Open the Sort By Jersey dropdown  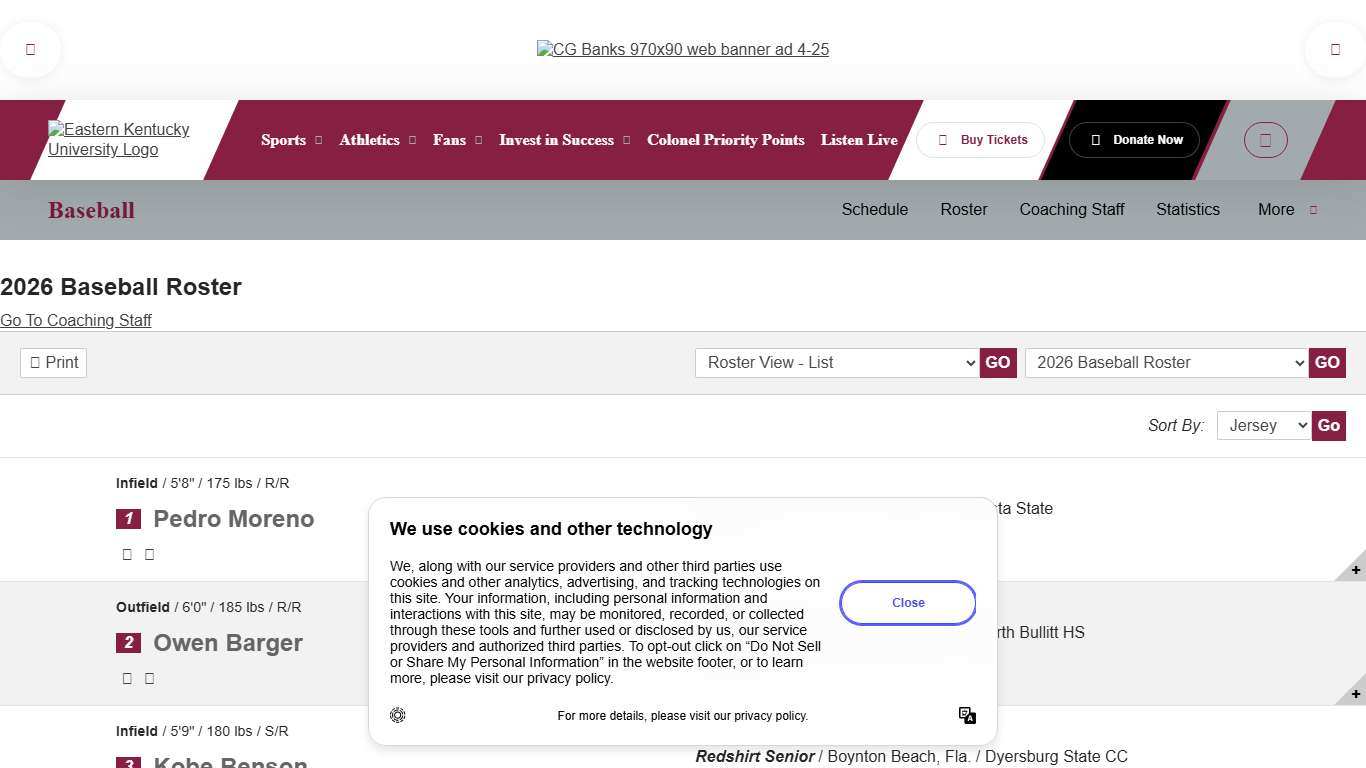click(1263, 426)
